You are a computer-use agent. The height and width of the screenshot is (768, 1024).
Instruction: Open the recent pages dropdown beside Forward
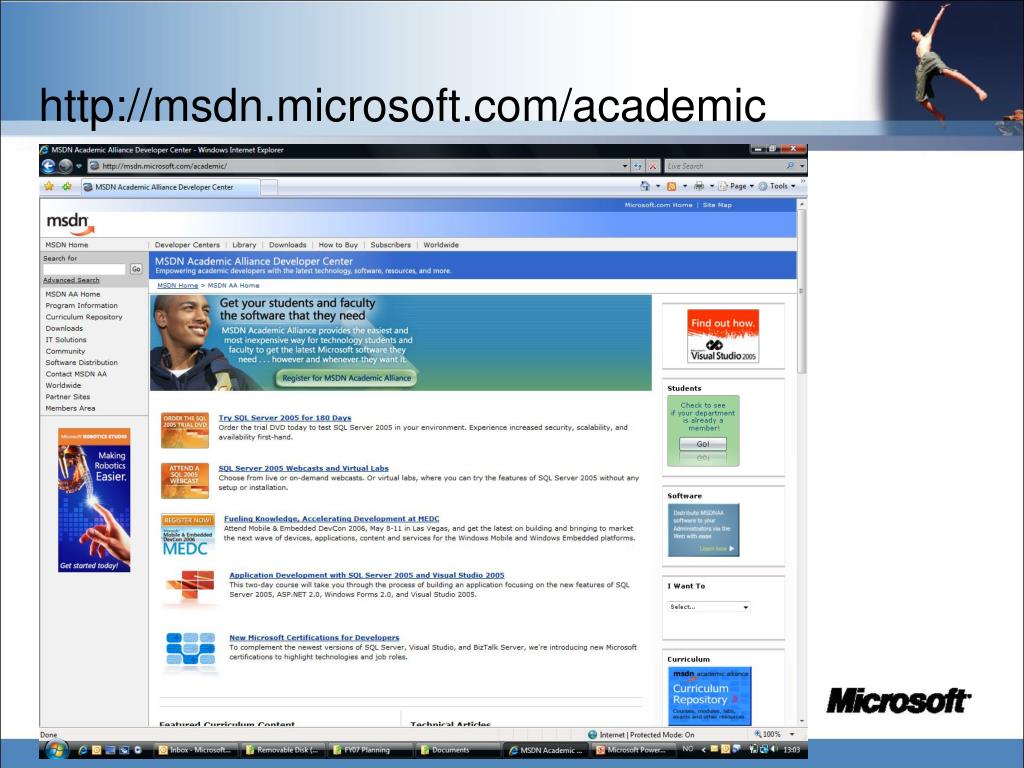pos(79,167)
